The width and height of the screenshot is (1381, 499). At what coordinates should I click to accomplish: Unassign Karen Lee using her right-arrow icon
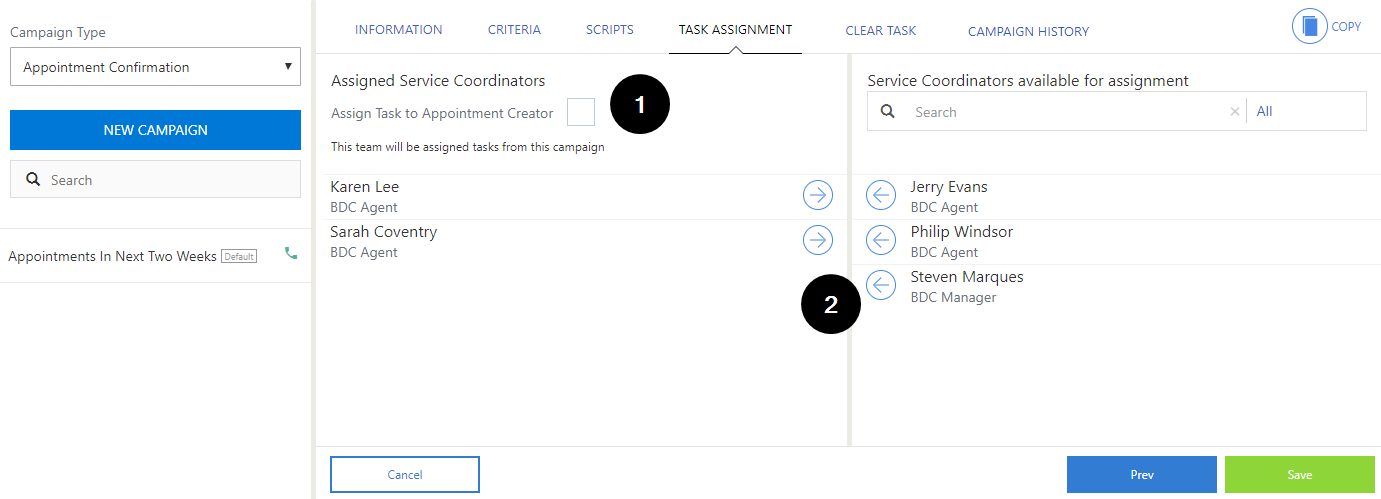pyautogui.click(x=818, y=195)
